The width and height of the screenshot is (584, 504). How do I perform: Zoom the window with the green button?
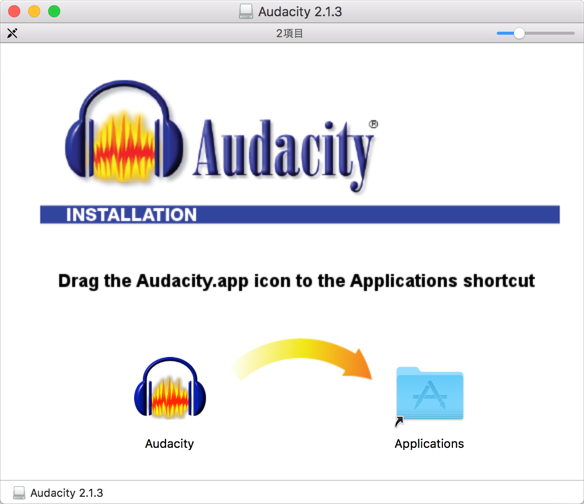point(54,11)
